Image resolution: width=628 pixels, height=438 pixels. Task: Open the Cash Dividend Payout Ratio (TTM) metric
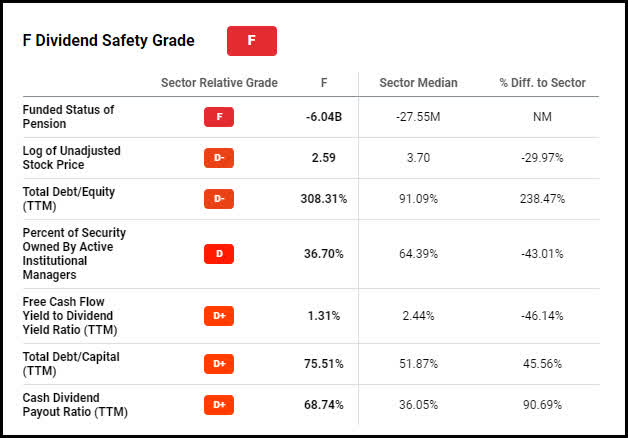pos(75,405)
